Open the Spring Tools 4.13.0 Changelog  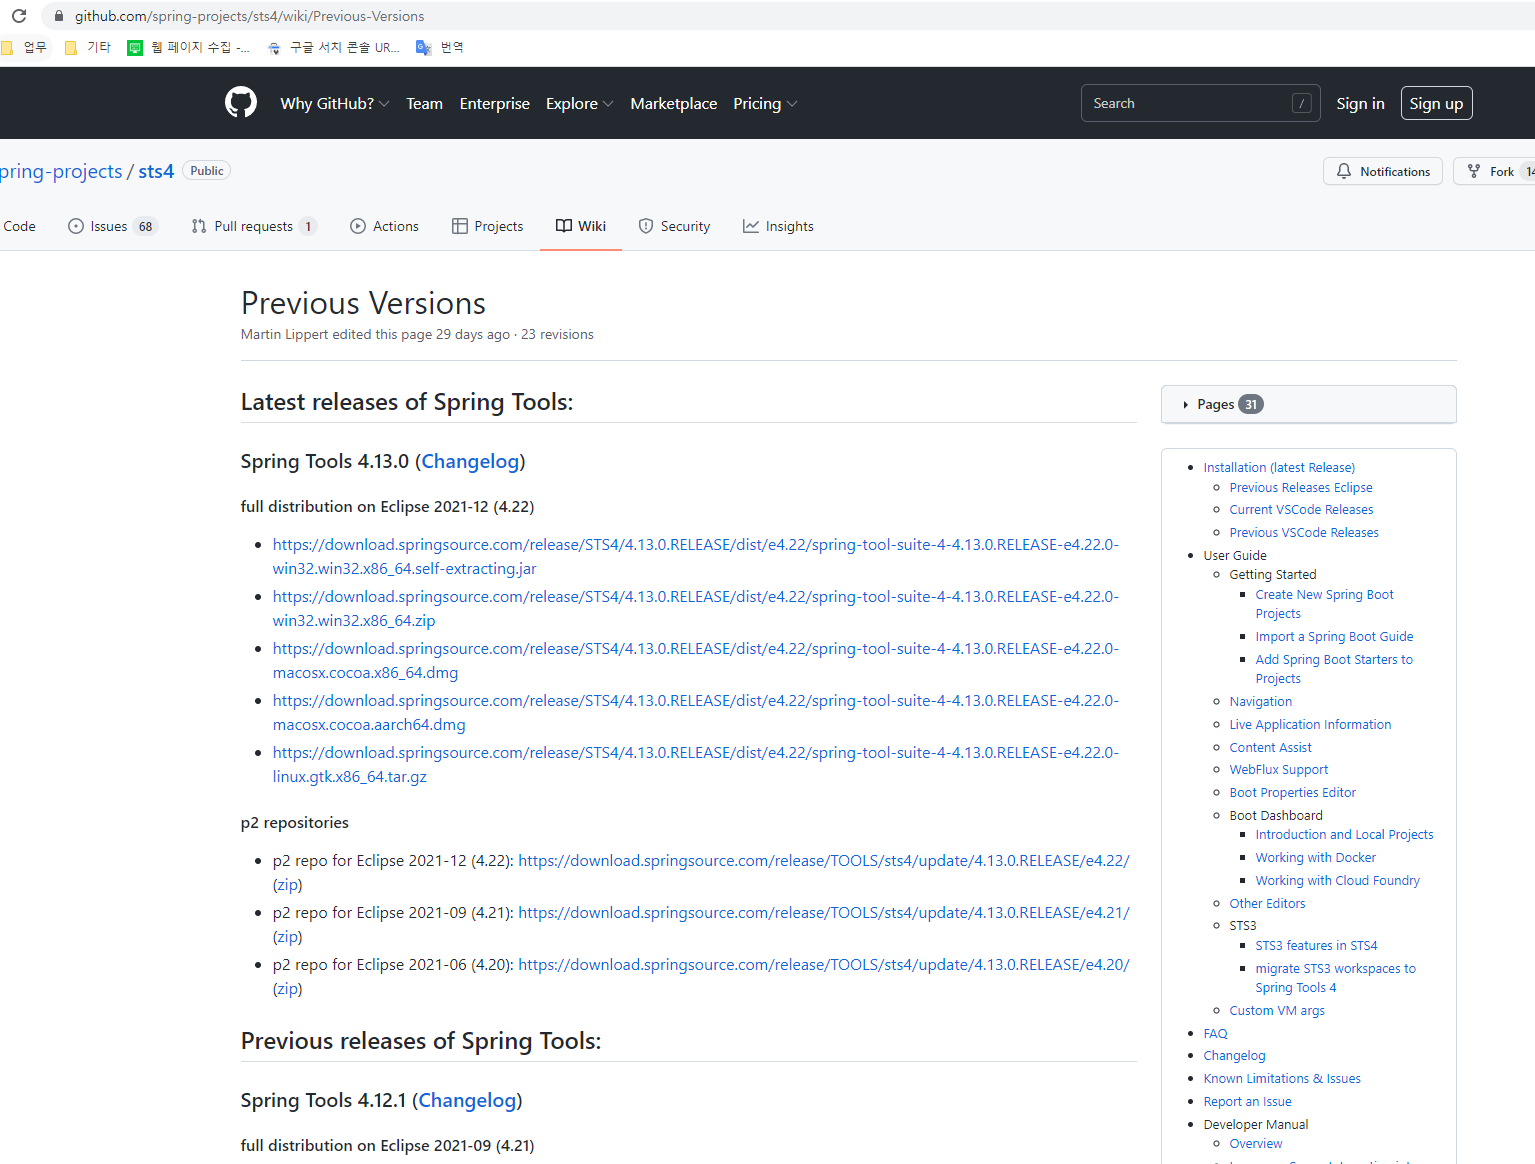[x=470, y=461]
